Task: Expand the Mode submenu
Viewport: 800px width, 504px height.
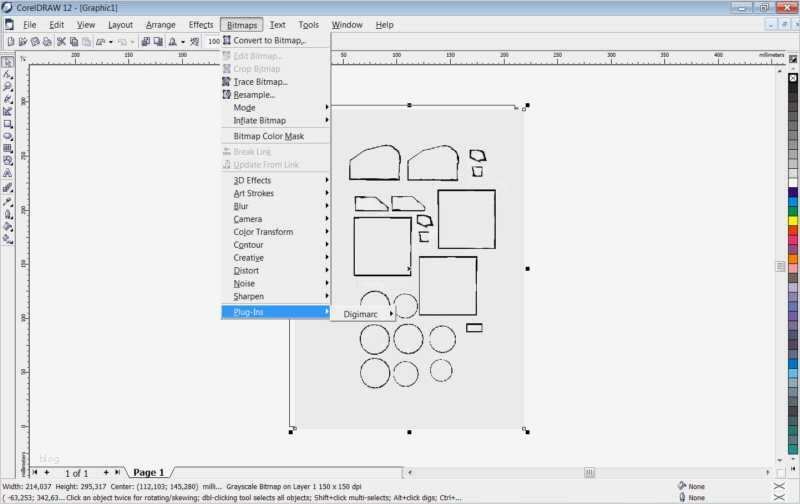Action: click(276, 108)
